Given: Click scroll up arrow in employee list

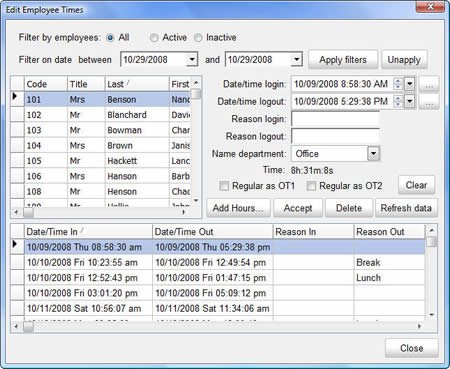Looking at the screenshot, I should pos(196,82).
